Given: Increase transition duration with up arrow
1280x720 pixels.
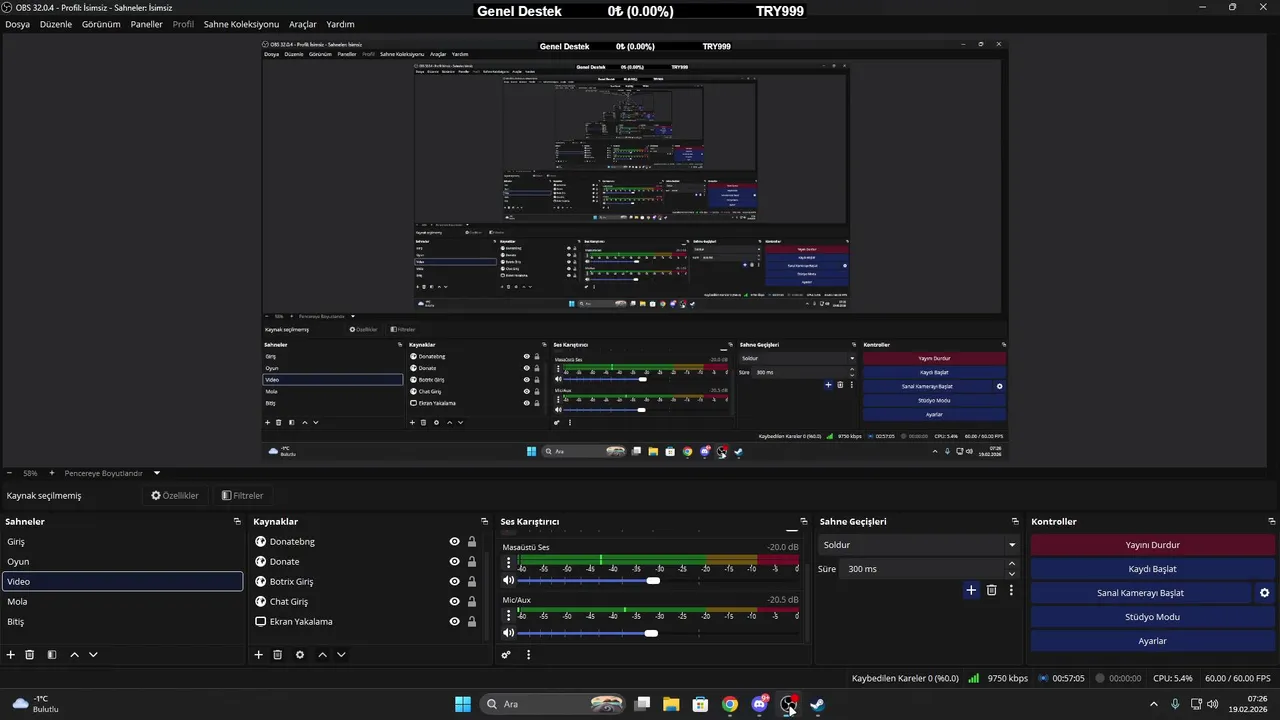Looking at the screenshot, I should click(1012, 564).
